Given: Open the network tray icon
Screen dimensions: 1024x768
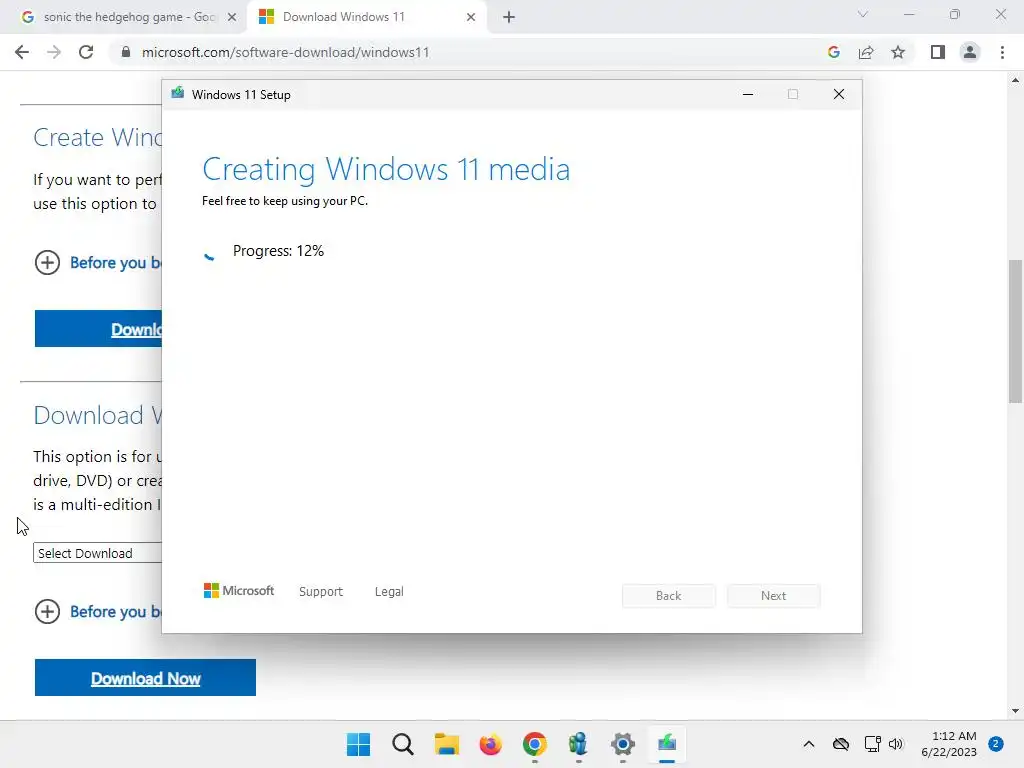Looking at the screenshot, I should (x=872, y=744).
